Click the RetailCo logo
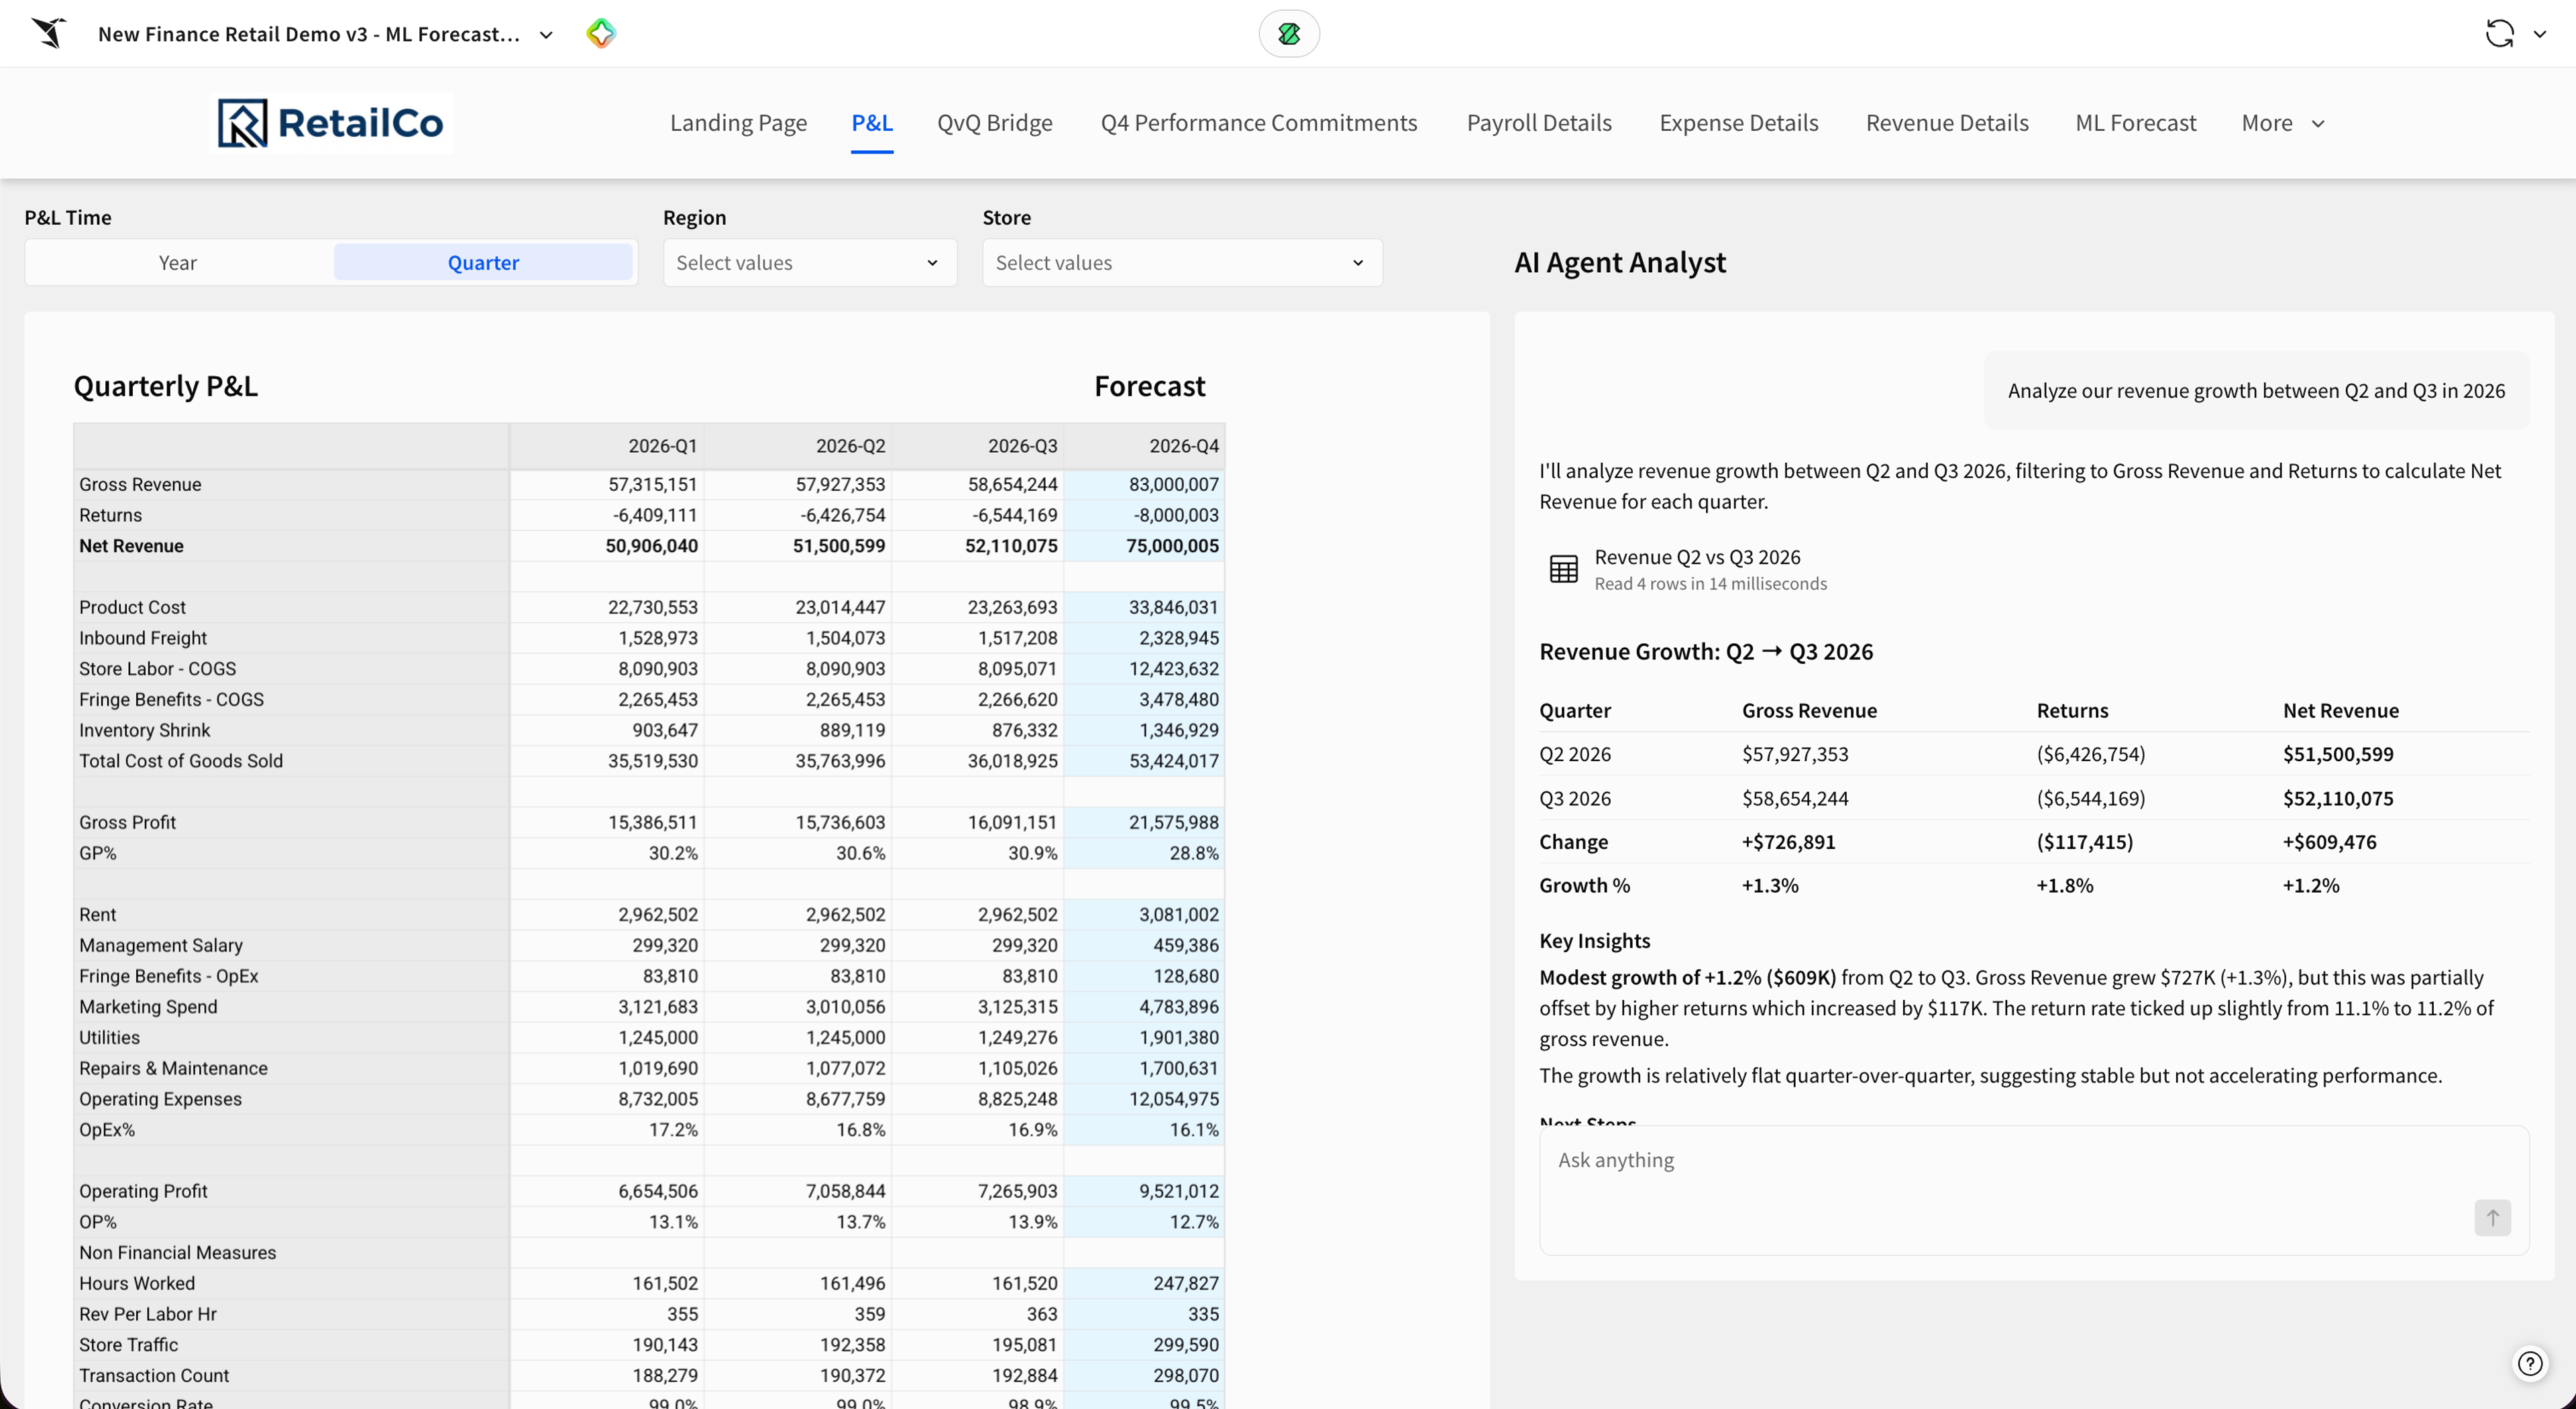The width and height of the screenshot is (2576, 1409). 332,123
